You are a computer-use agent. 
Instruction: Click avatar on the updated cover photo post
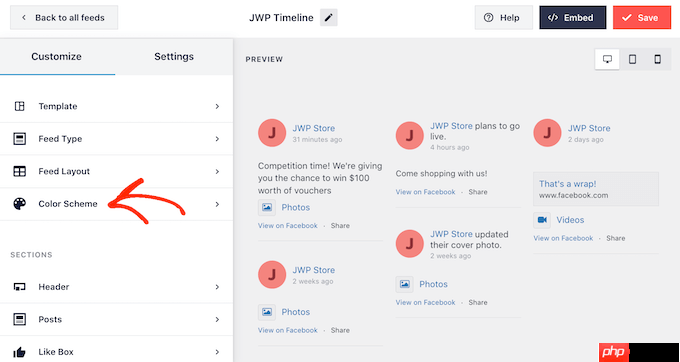tap(409, 244)
